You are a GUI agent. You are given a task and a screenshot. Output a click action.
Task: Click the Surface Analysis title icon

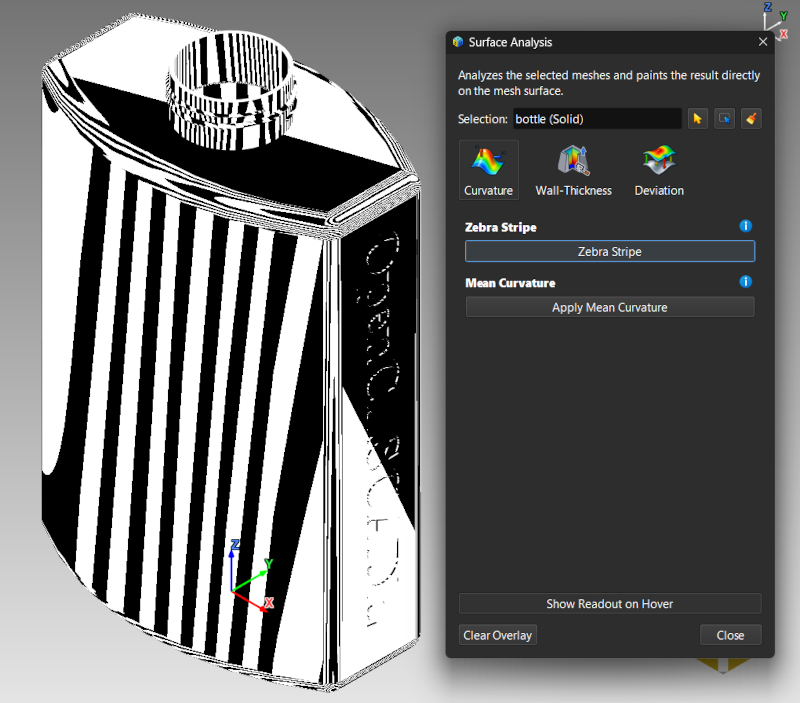(x=458, y=42)
